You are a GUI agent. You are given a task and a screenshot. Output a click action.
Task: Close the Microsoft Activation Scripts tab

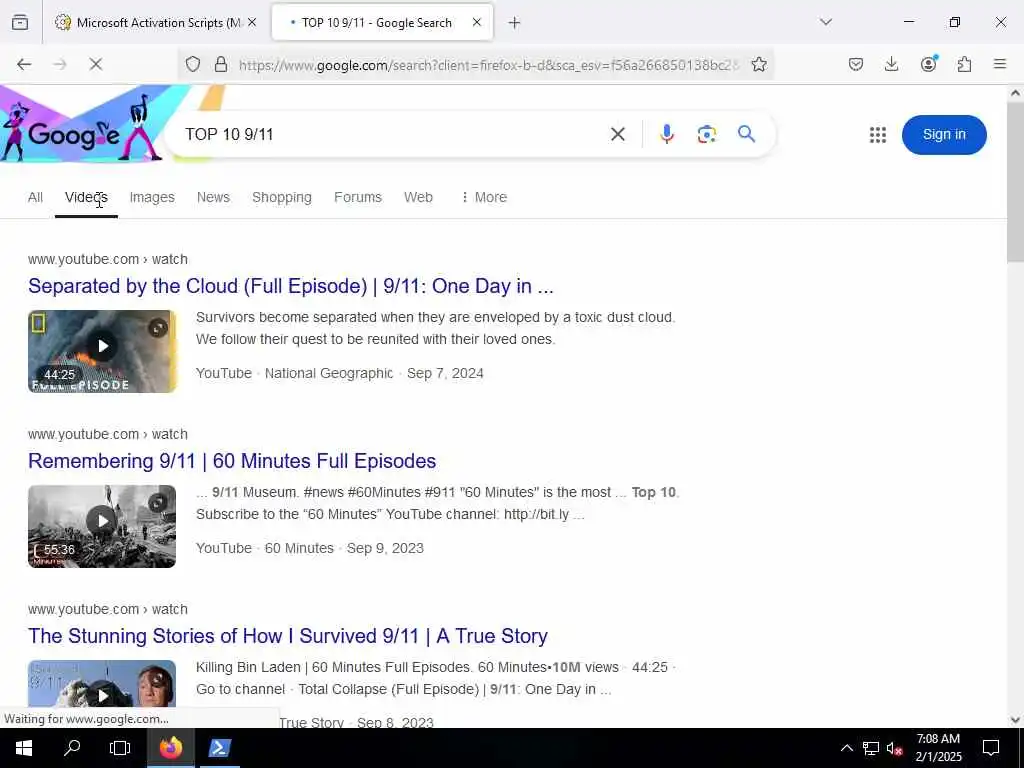click(252, 22)
